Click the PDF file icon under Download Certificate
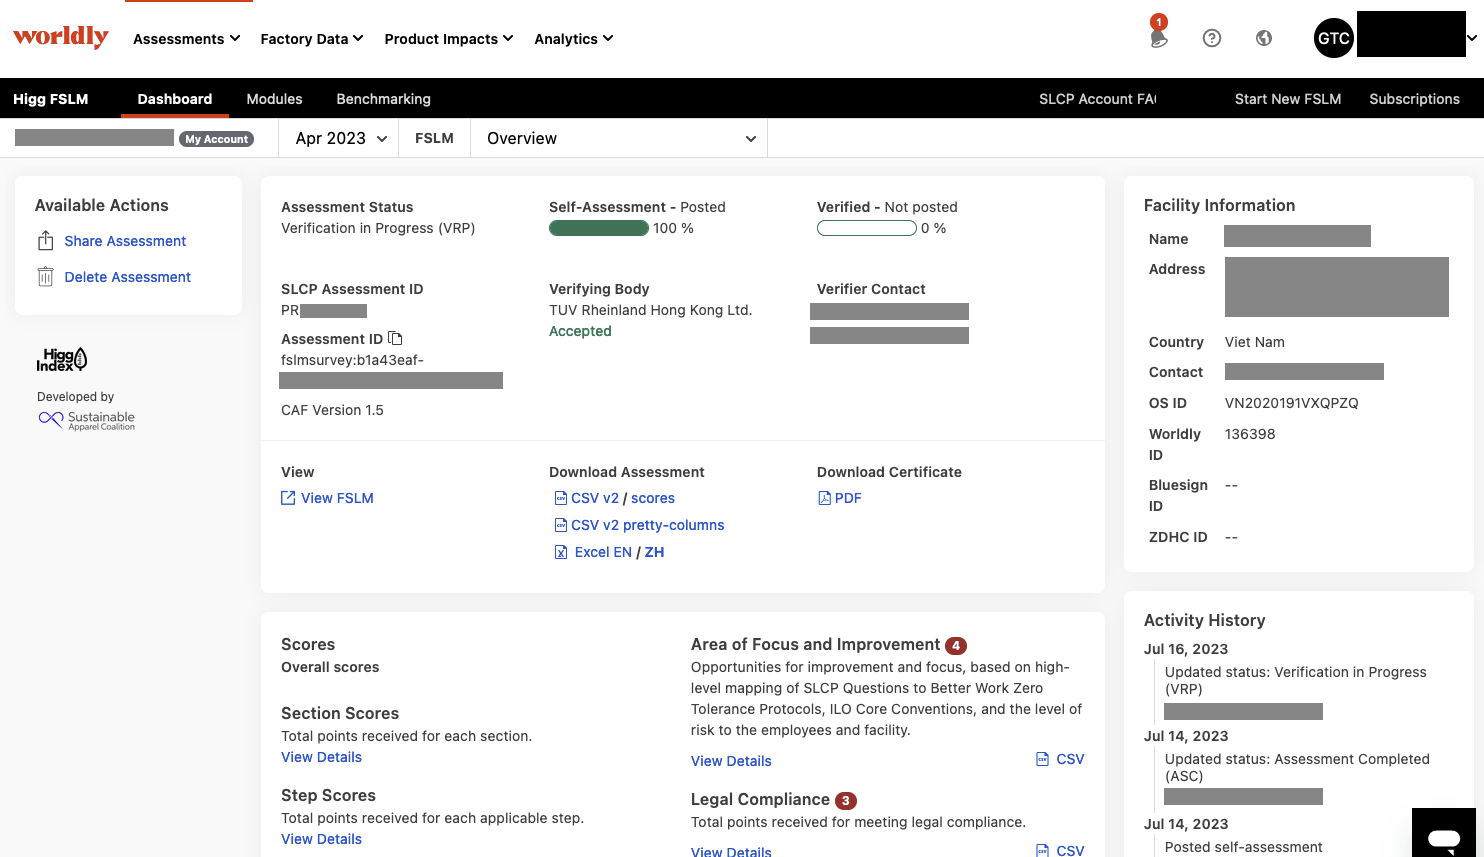1484x857 pixels. click(824, 498)
